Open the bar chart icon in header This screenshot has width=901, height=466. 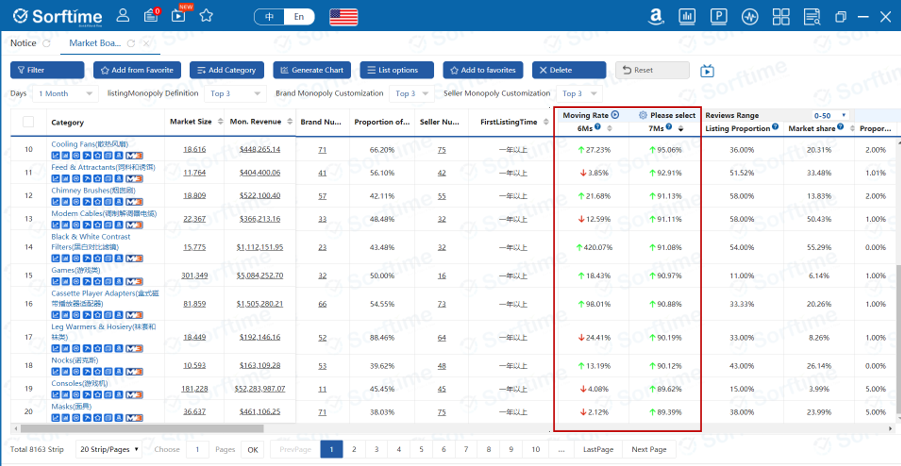(x=688, y=16)
